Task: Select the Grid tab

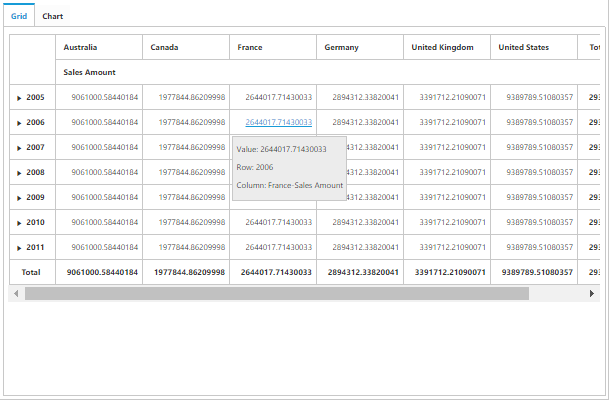Action: pos(19,17)
